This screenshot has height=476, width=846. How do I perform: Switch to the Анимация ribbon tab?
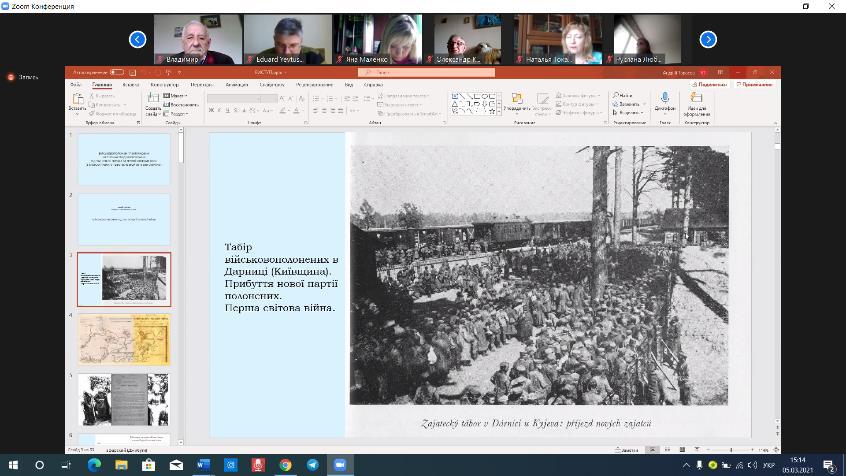[x=237, y=85]
